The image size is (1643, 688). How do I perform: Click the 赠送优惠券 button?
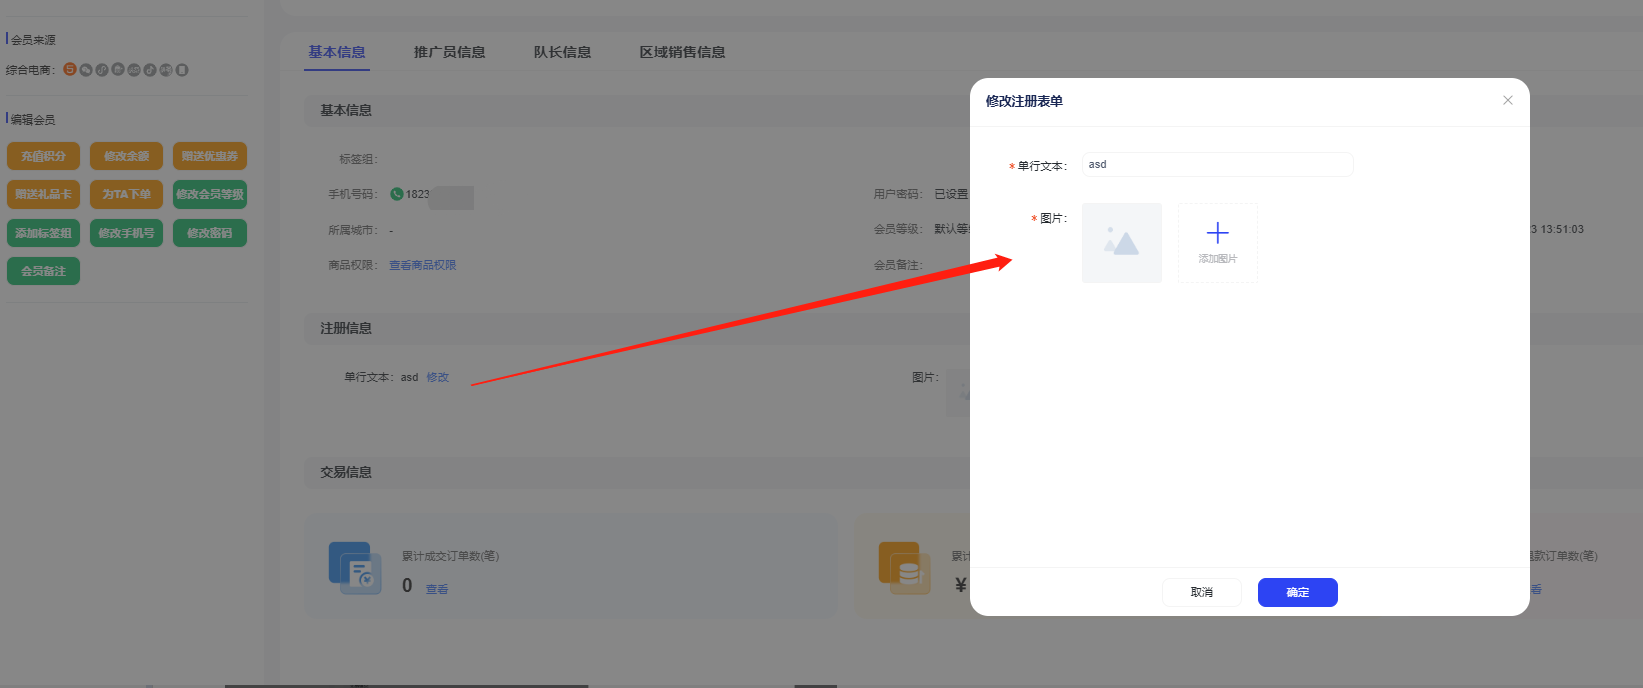coord(209,156)
